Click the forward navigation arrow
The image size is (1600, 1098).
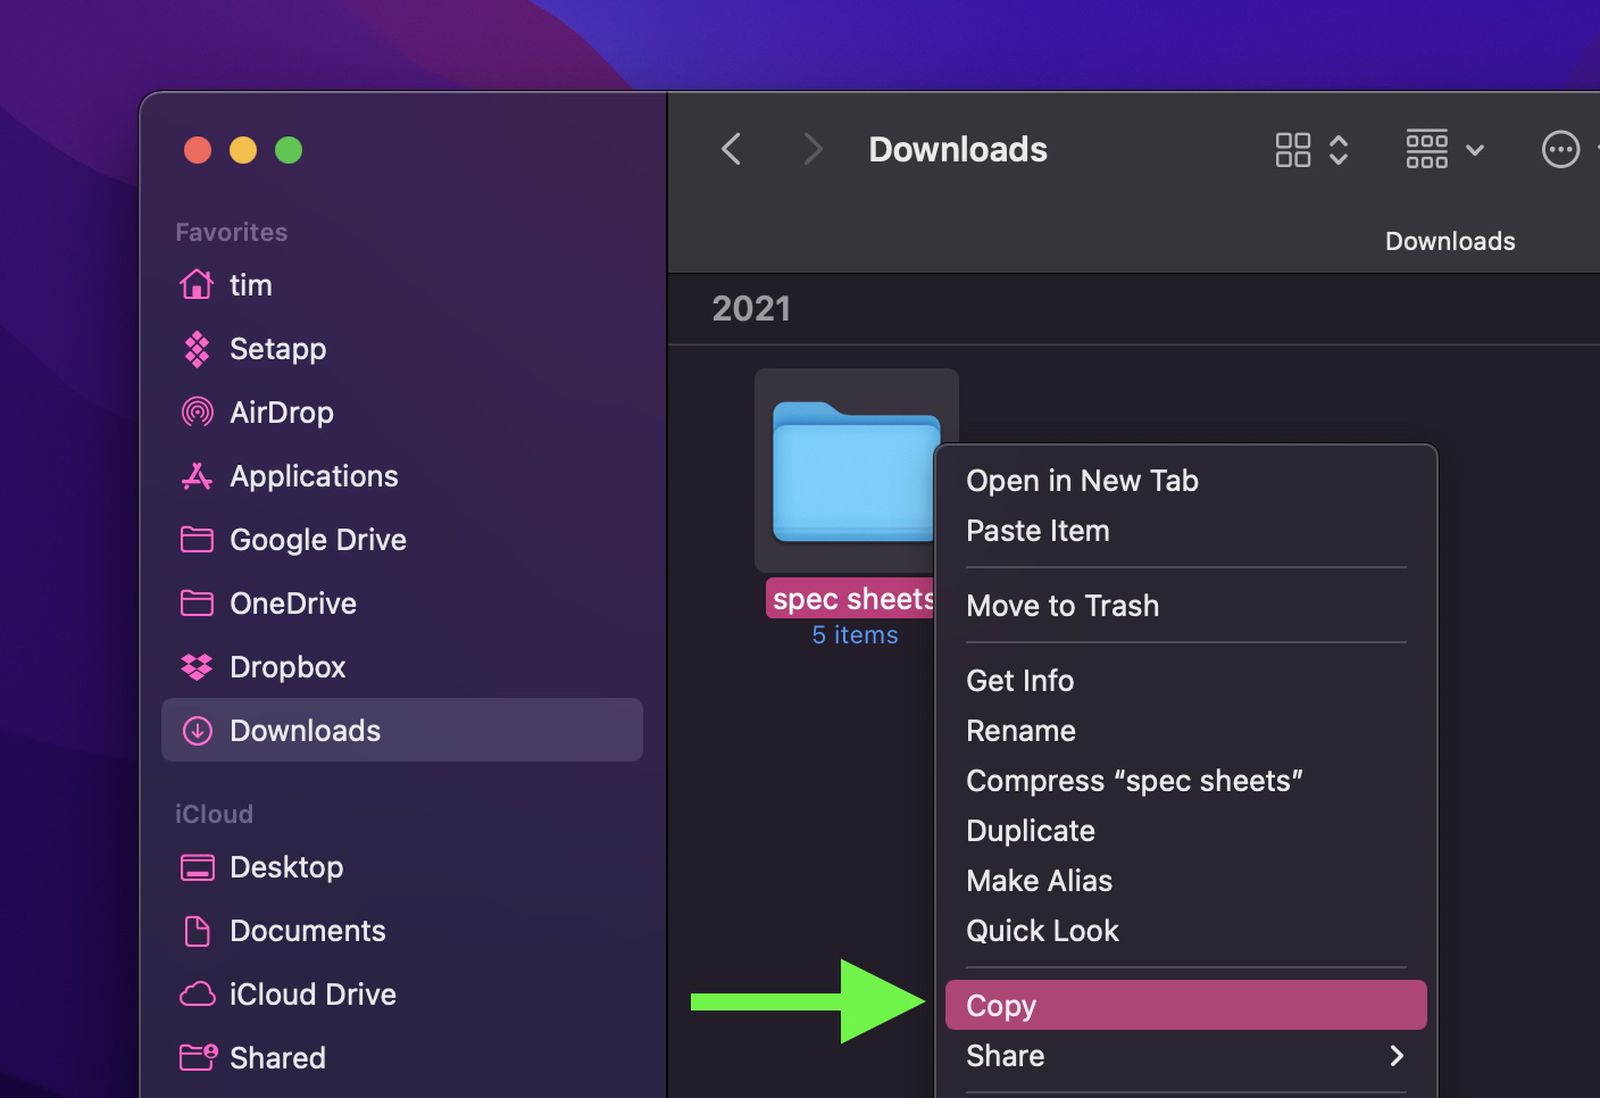(x=813, y=150)
